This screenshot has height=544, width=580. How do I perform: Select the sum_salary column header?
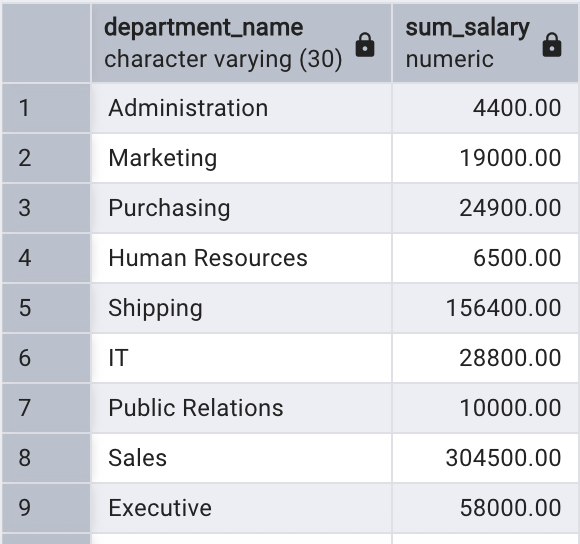[x=486, y=43]
